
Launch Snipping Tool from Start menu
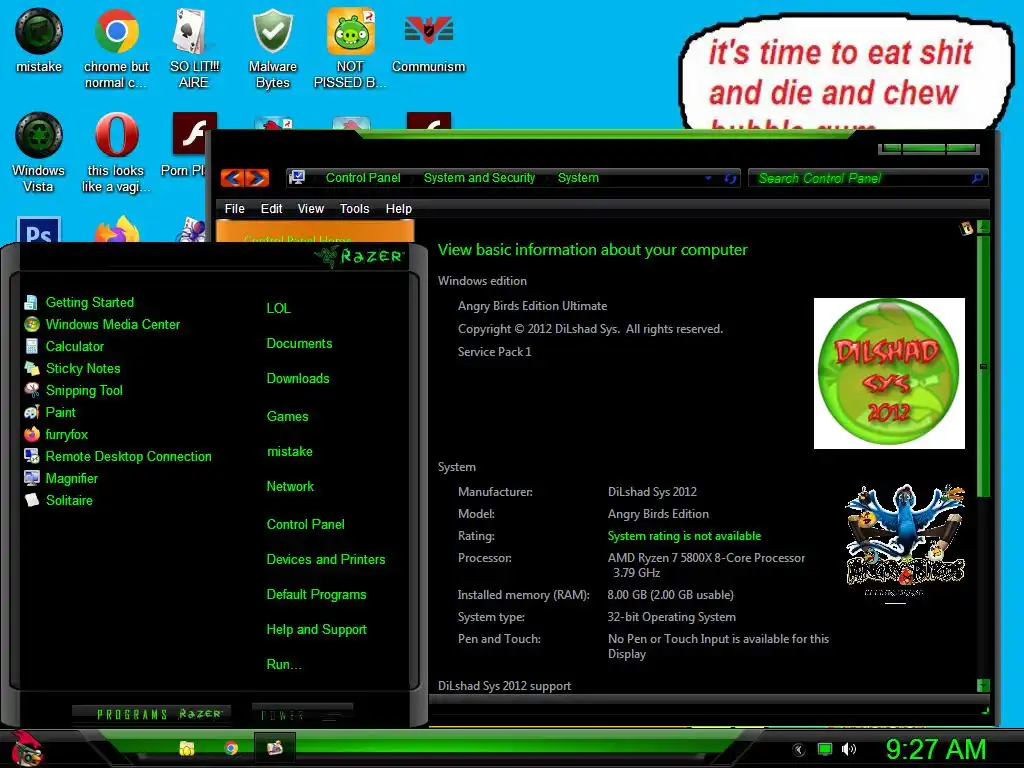73,391
